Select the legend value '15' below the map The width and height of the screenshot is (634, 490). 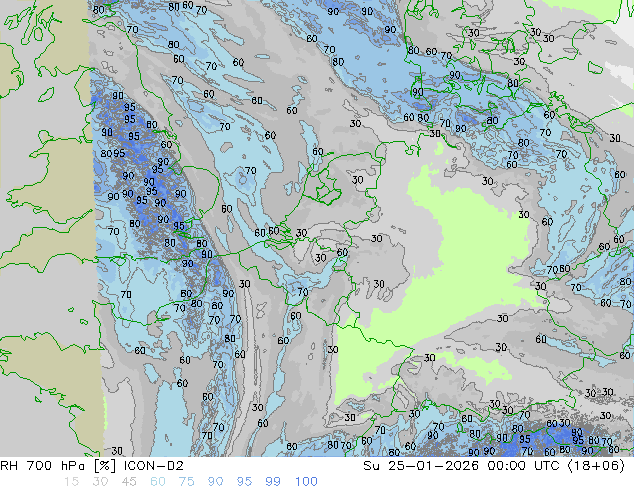(x=71, y=482)
